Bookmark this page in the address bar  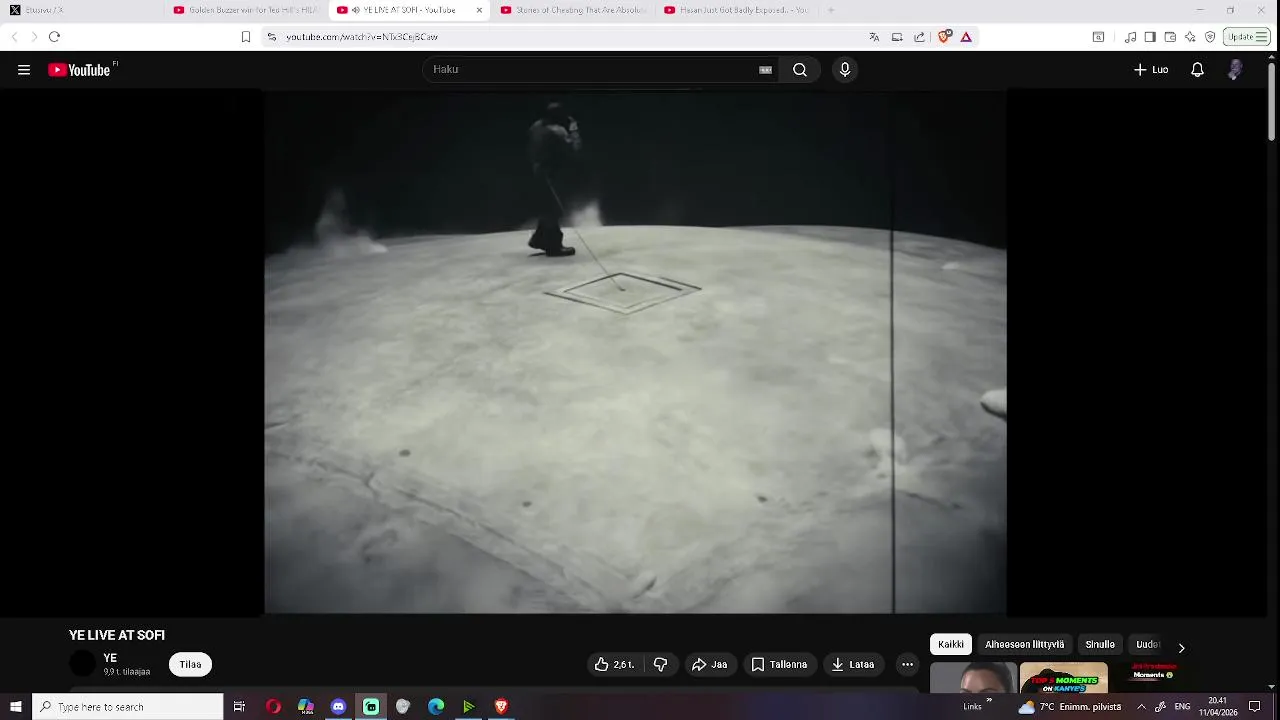[246, 37]
